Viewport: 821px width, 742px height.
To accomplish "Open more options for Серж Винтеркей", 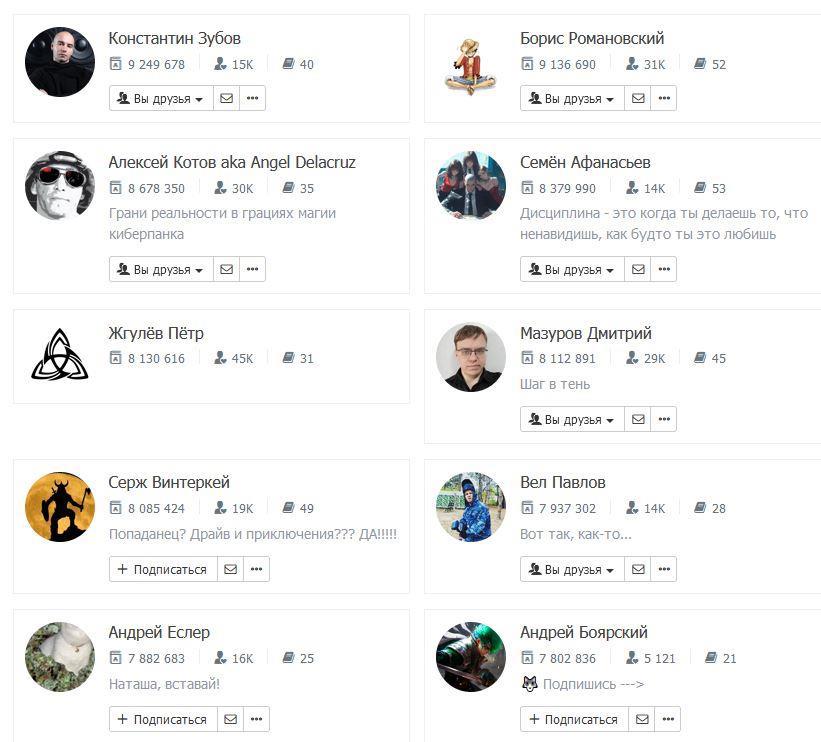I will pos(257,569).
